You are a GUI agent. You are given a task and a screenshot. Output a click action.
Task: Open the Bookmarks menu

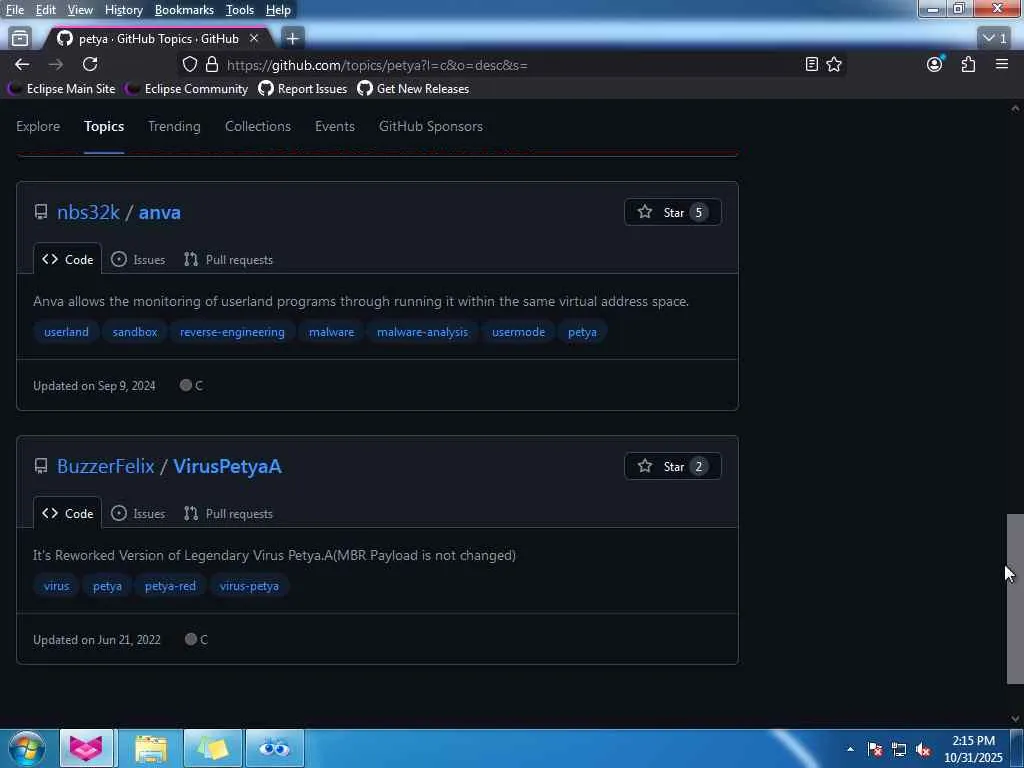tap(184, 10)
